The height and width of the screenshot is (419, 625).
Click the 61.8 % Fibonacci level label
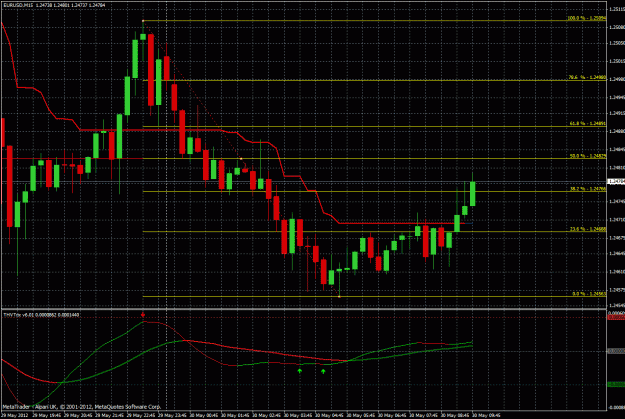click(x=588, y=124)
